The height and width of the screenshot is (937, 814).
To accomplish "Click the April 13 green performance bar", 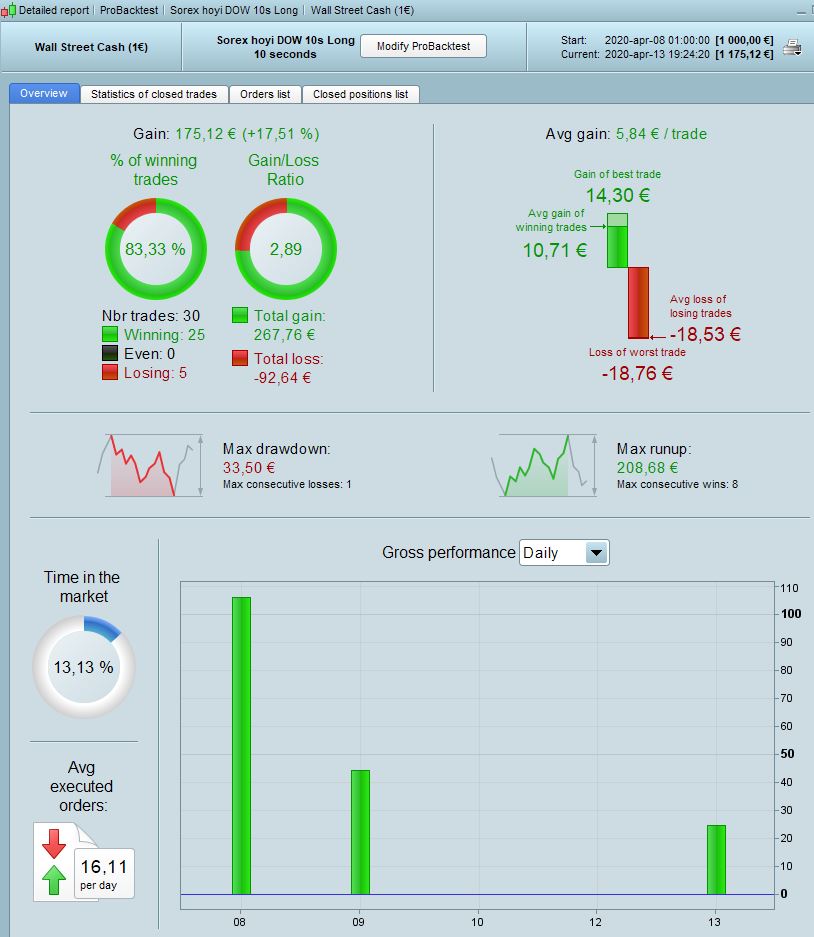I will click(x=717, y=860).
